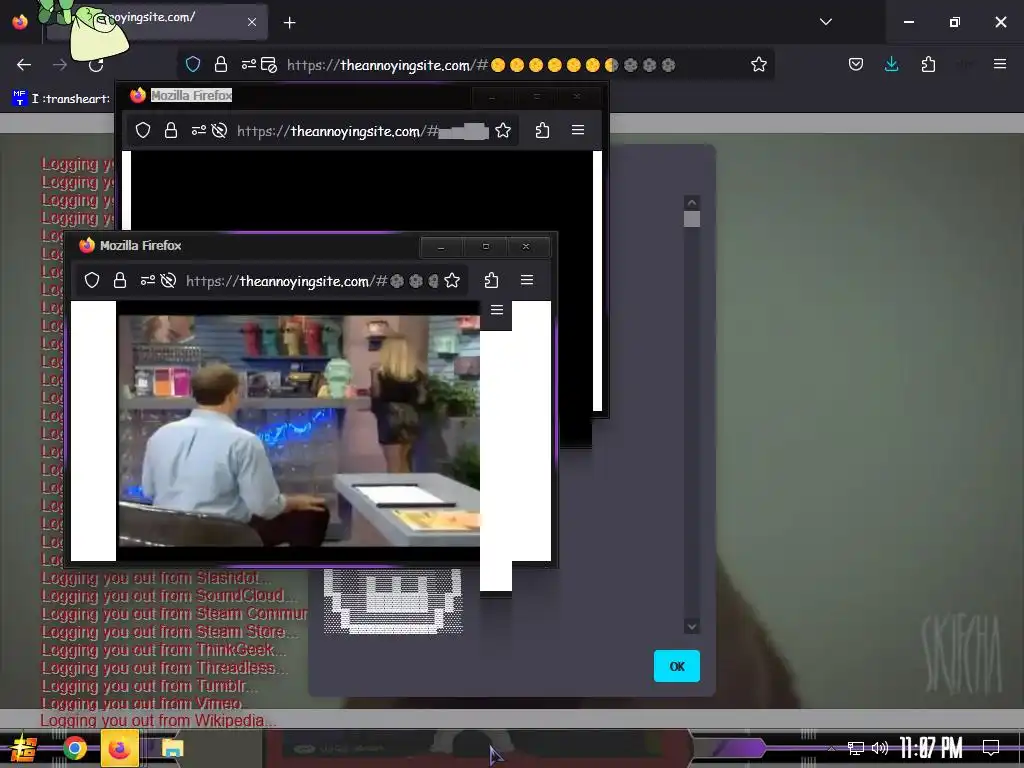Click autoplay blocked icon in front video popup
The height and width of the screenshot is (768, 1024).
point(168,280)
